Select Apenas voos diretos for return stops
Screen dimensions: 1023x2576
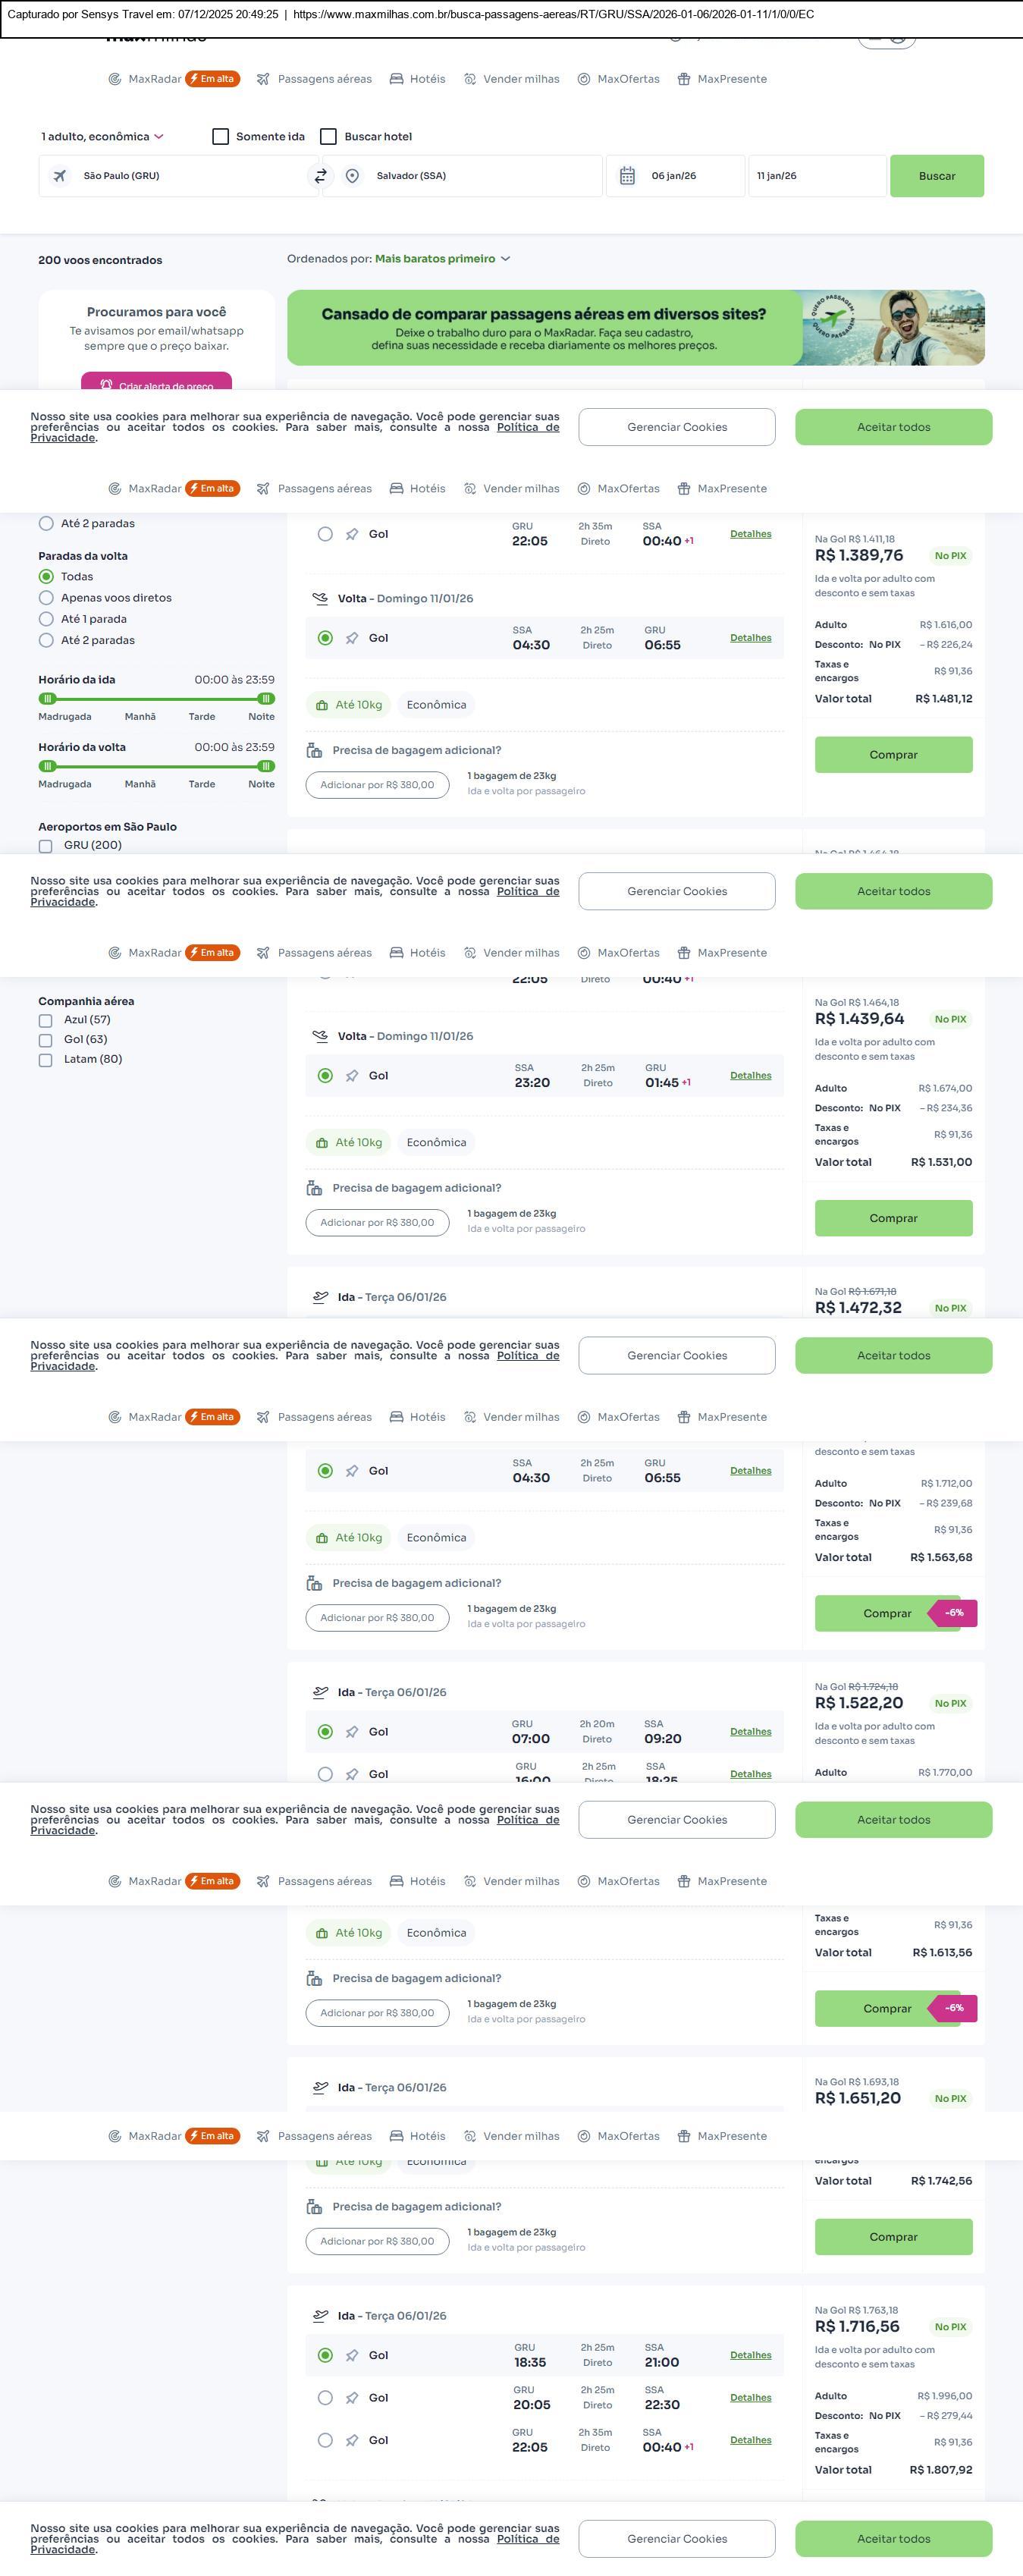coord(46,598)
